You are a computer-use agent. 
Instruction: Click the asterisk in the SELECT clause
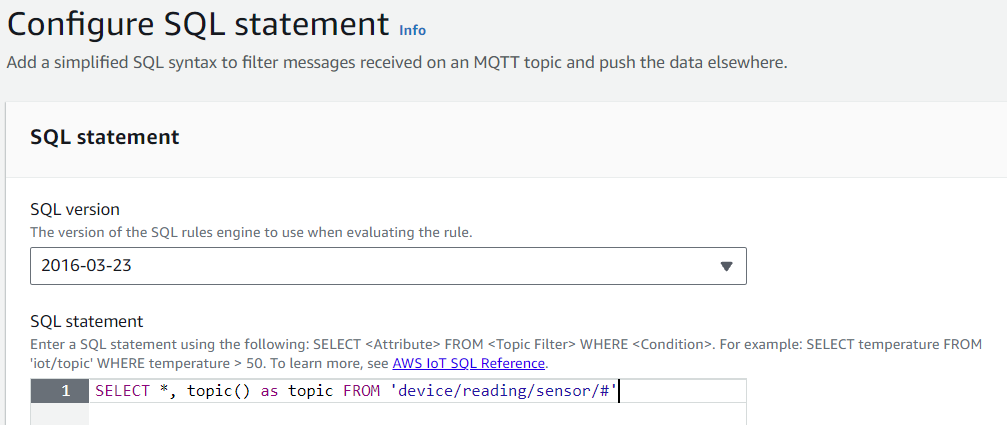163,389
